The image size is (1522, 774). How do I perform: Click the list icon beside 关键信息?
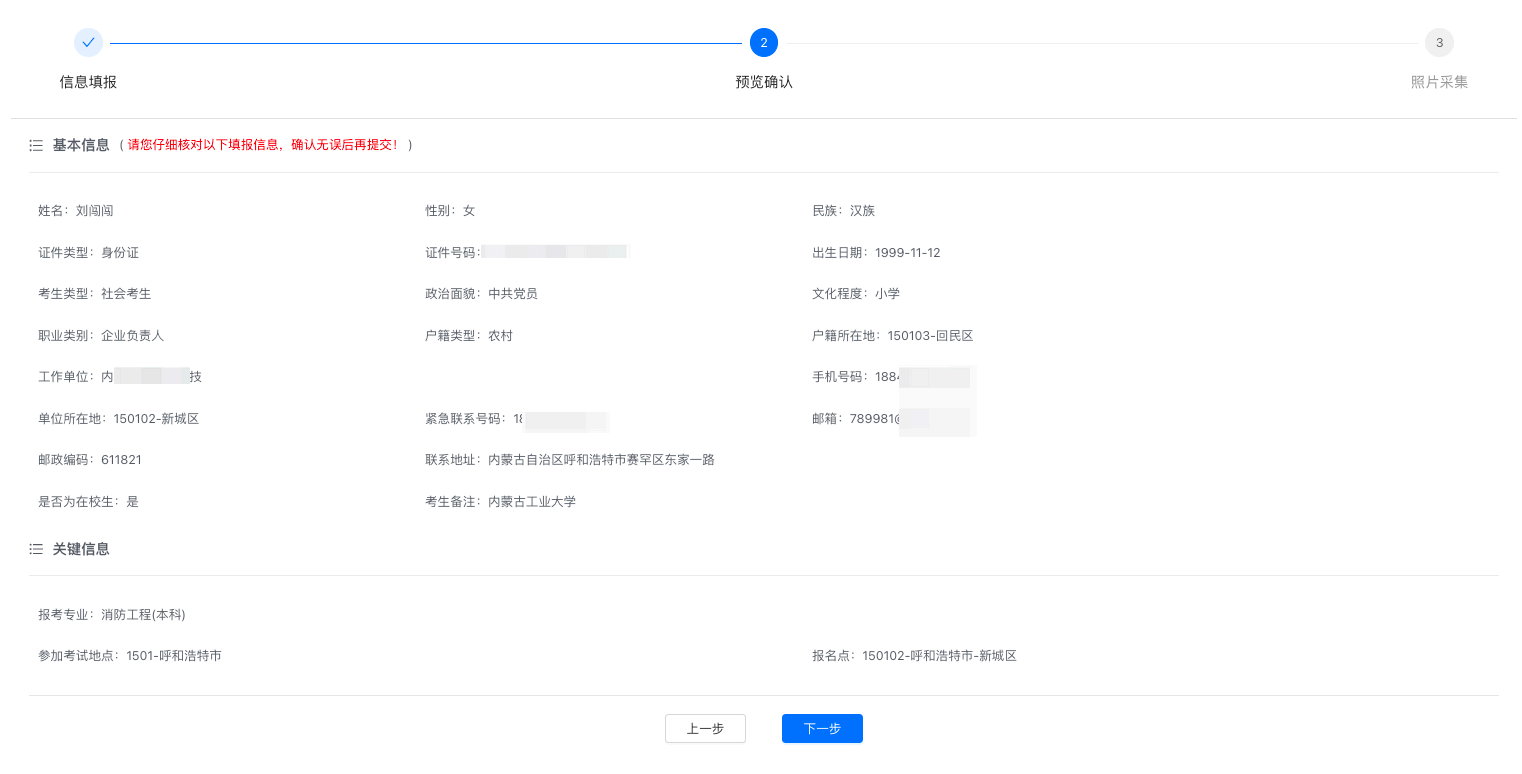pyautogui.click(x=36, y=549)
